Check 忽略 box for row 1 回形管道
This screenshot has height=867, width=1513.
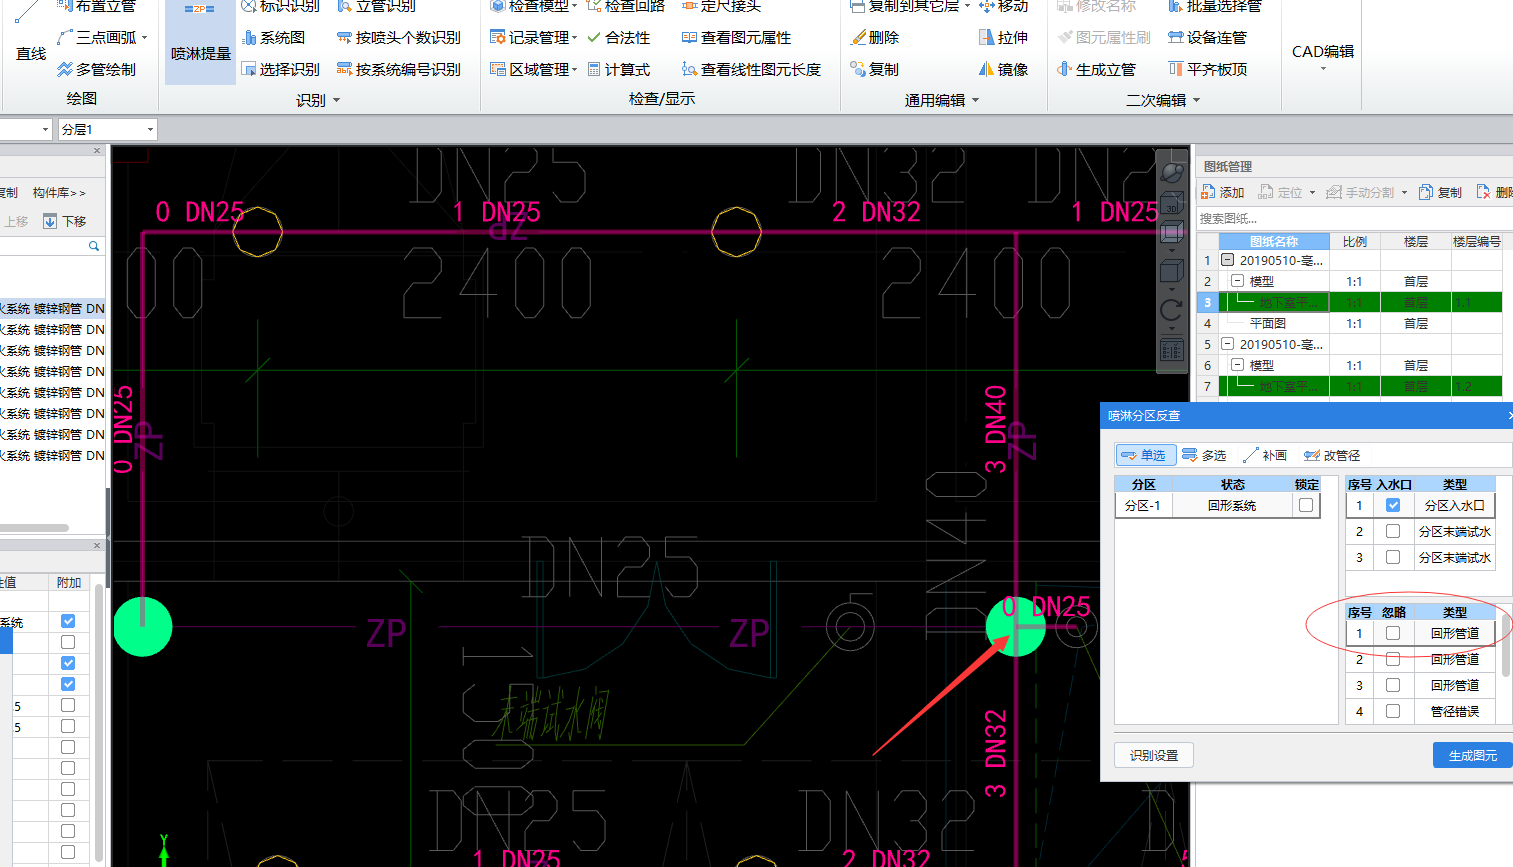point(1393,633)
